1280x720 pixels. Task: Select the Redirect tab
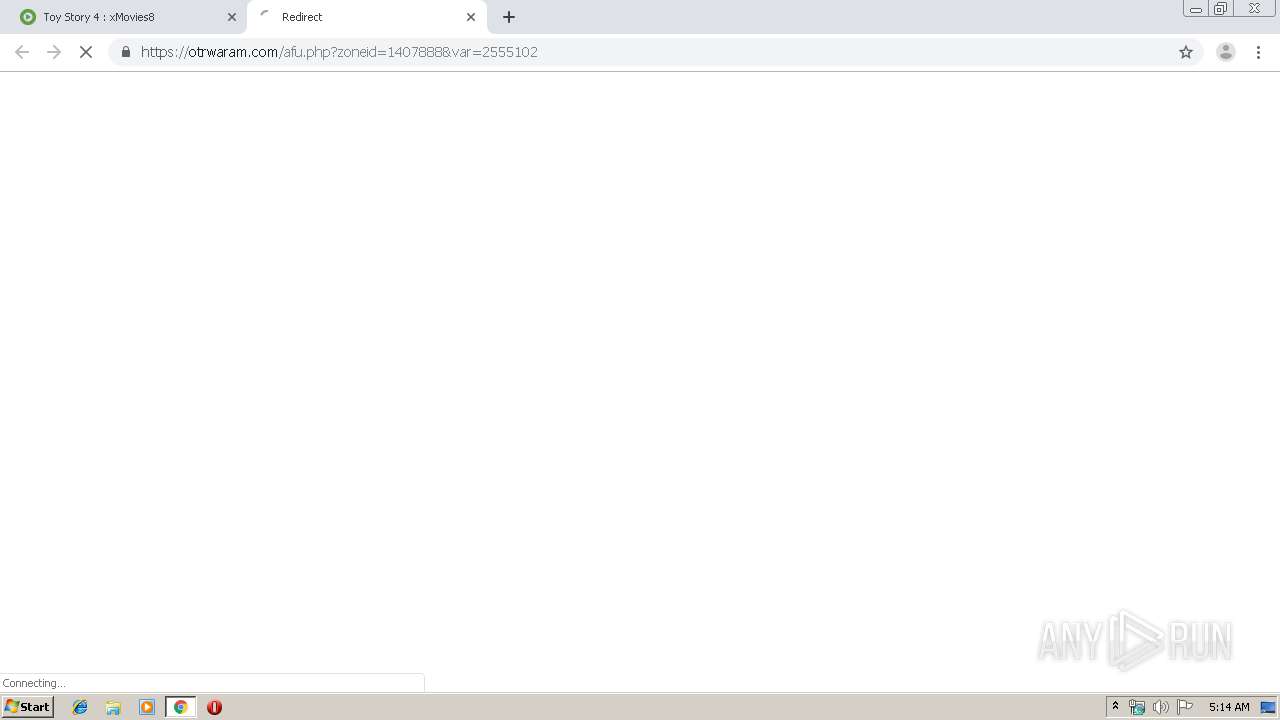(367, 17)
